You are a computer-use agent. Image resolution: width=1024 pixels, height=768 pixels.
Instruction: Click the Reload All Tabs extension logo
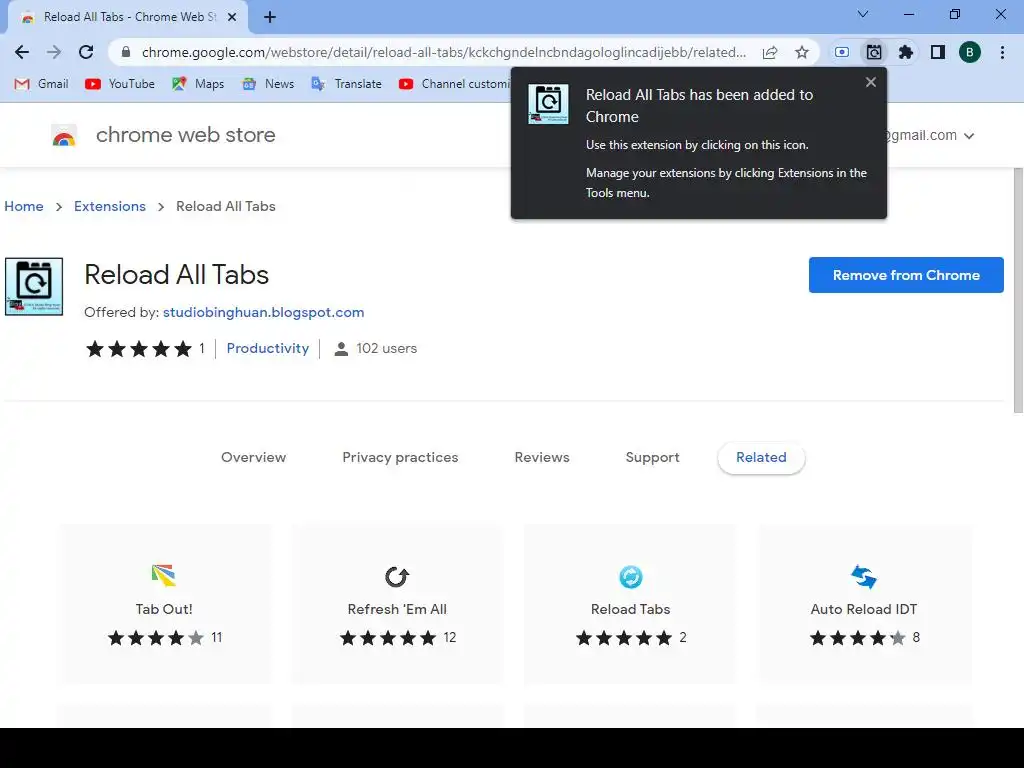click(34, 287)
